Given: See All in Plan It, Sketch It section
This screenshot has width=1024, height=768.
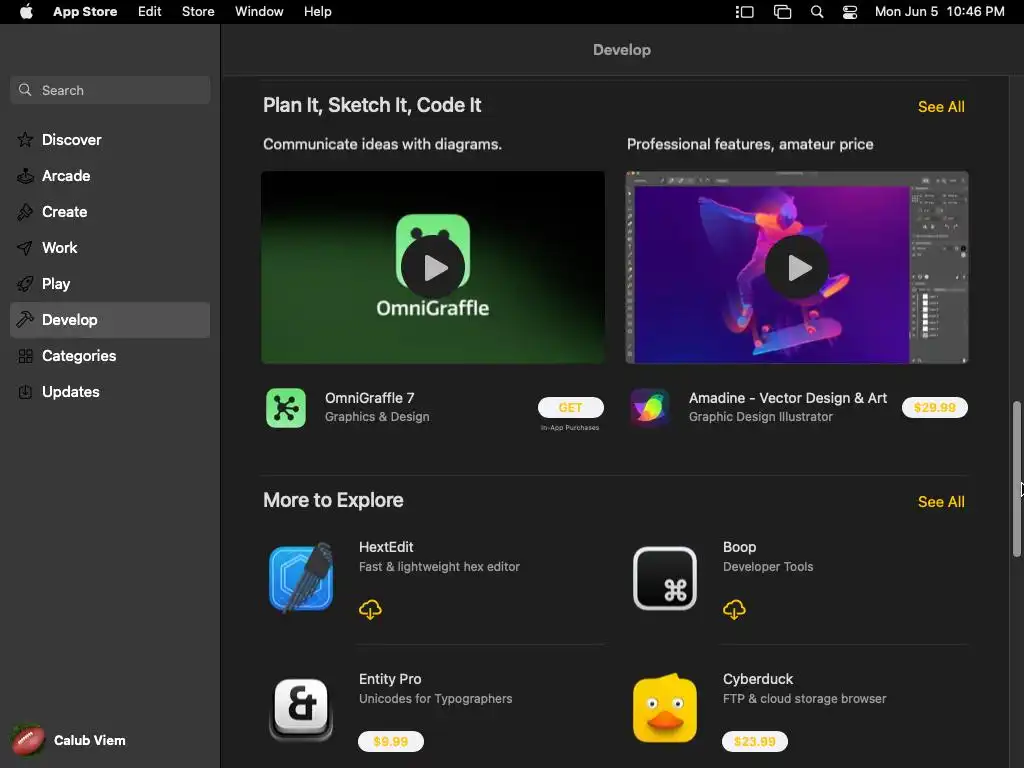Looking at the screenshot, I should [940, 107].
